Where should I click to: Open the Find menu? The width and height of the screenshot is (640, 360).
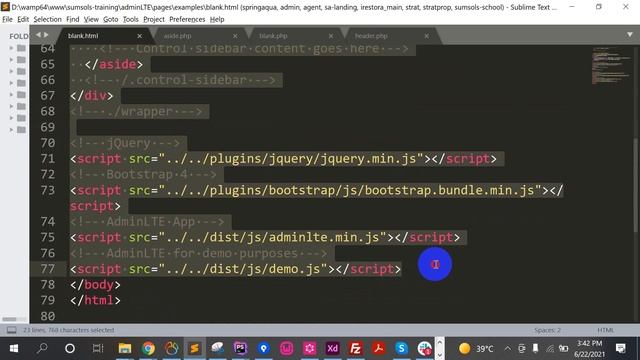[x=73, y=19]
